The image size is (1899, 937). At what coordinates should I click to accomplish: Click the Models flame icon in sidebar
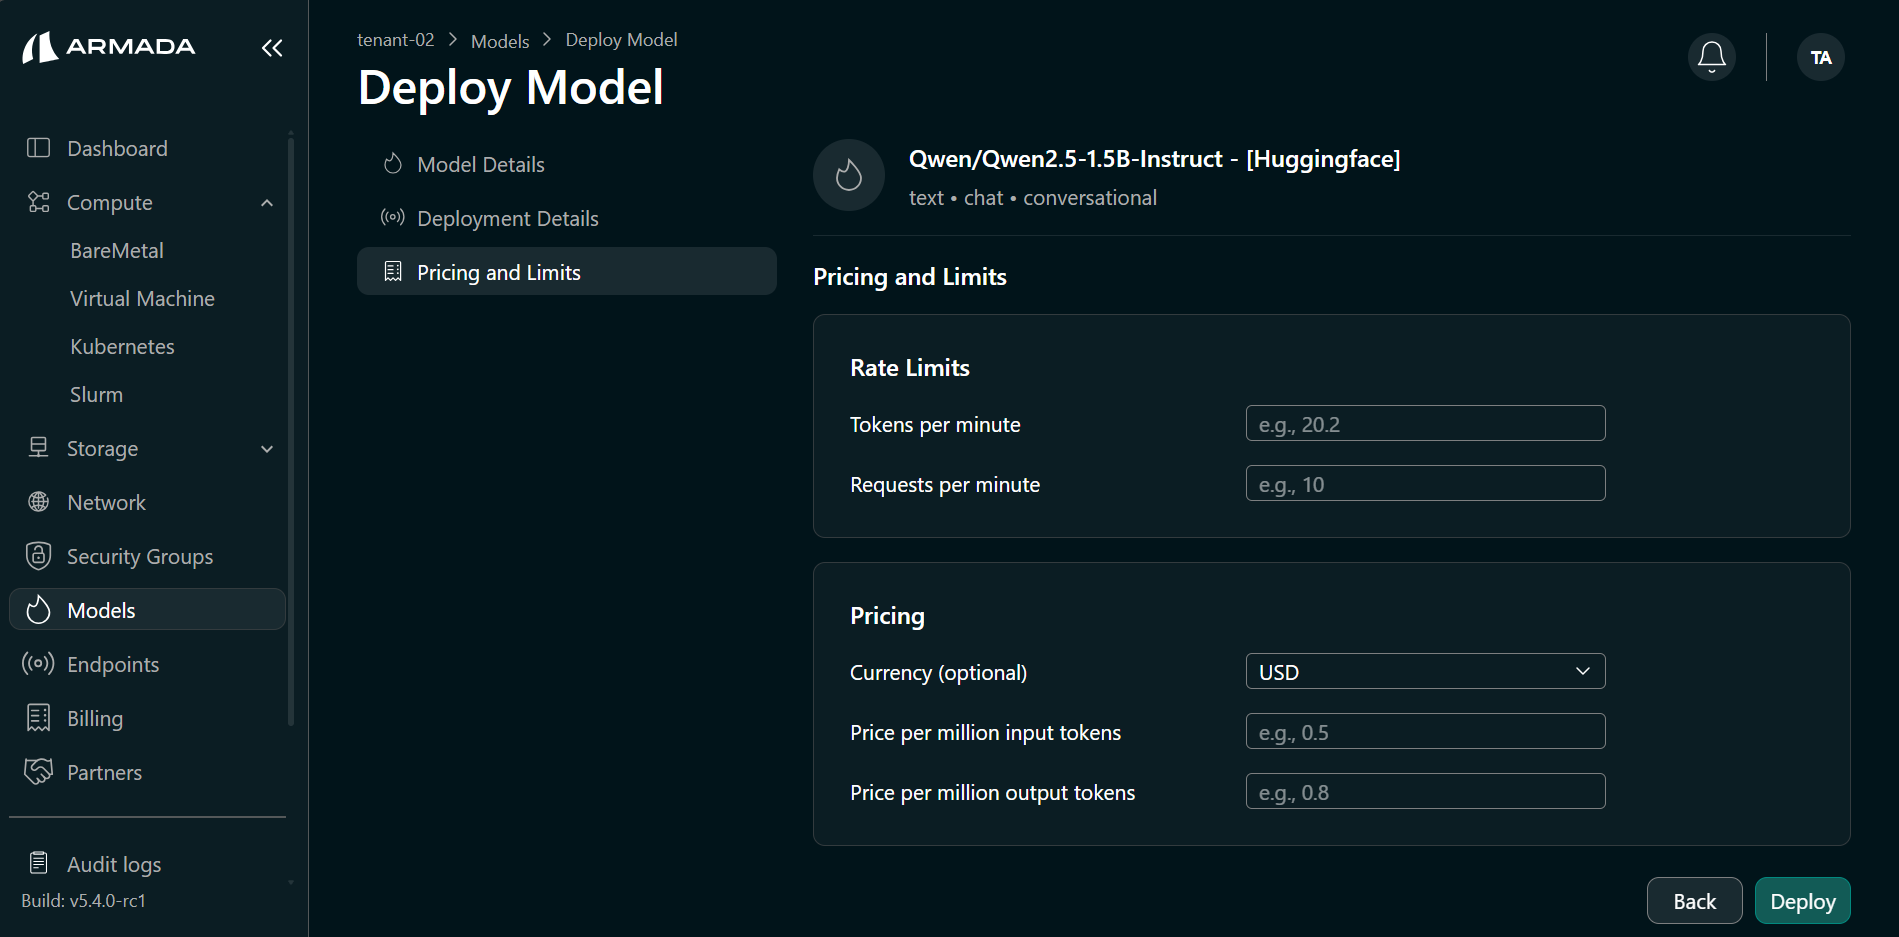(x=38, y=610)
